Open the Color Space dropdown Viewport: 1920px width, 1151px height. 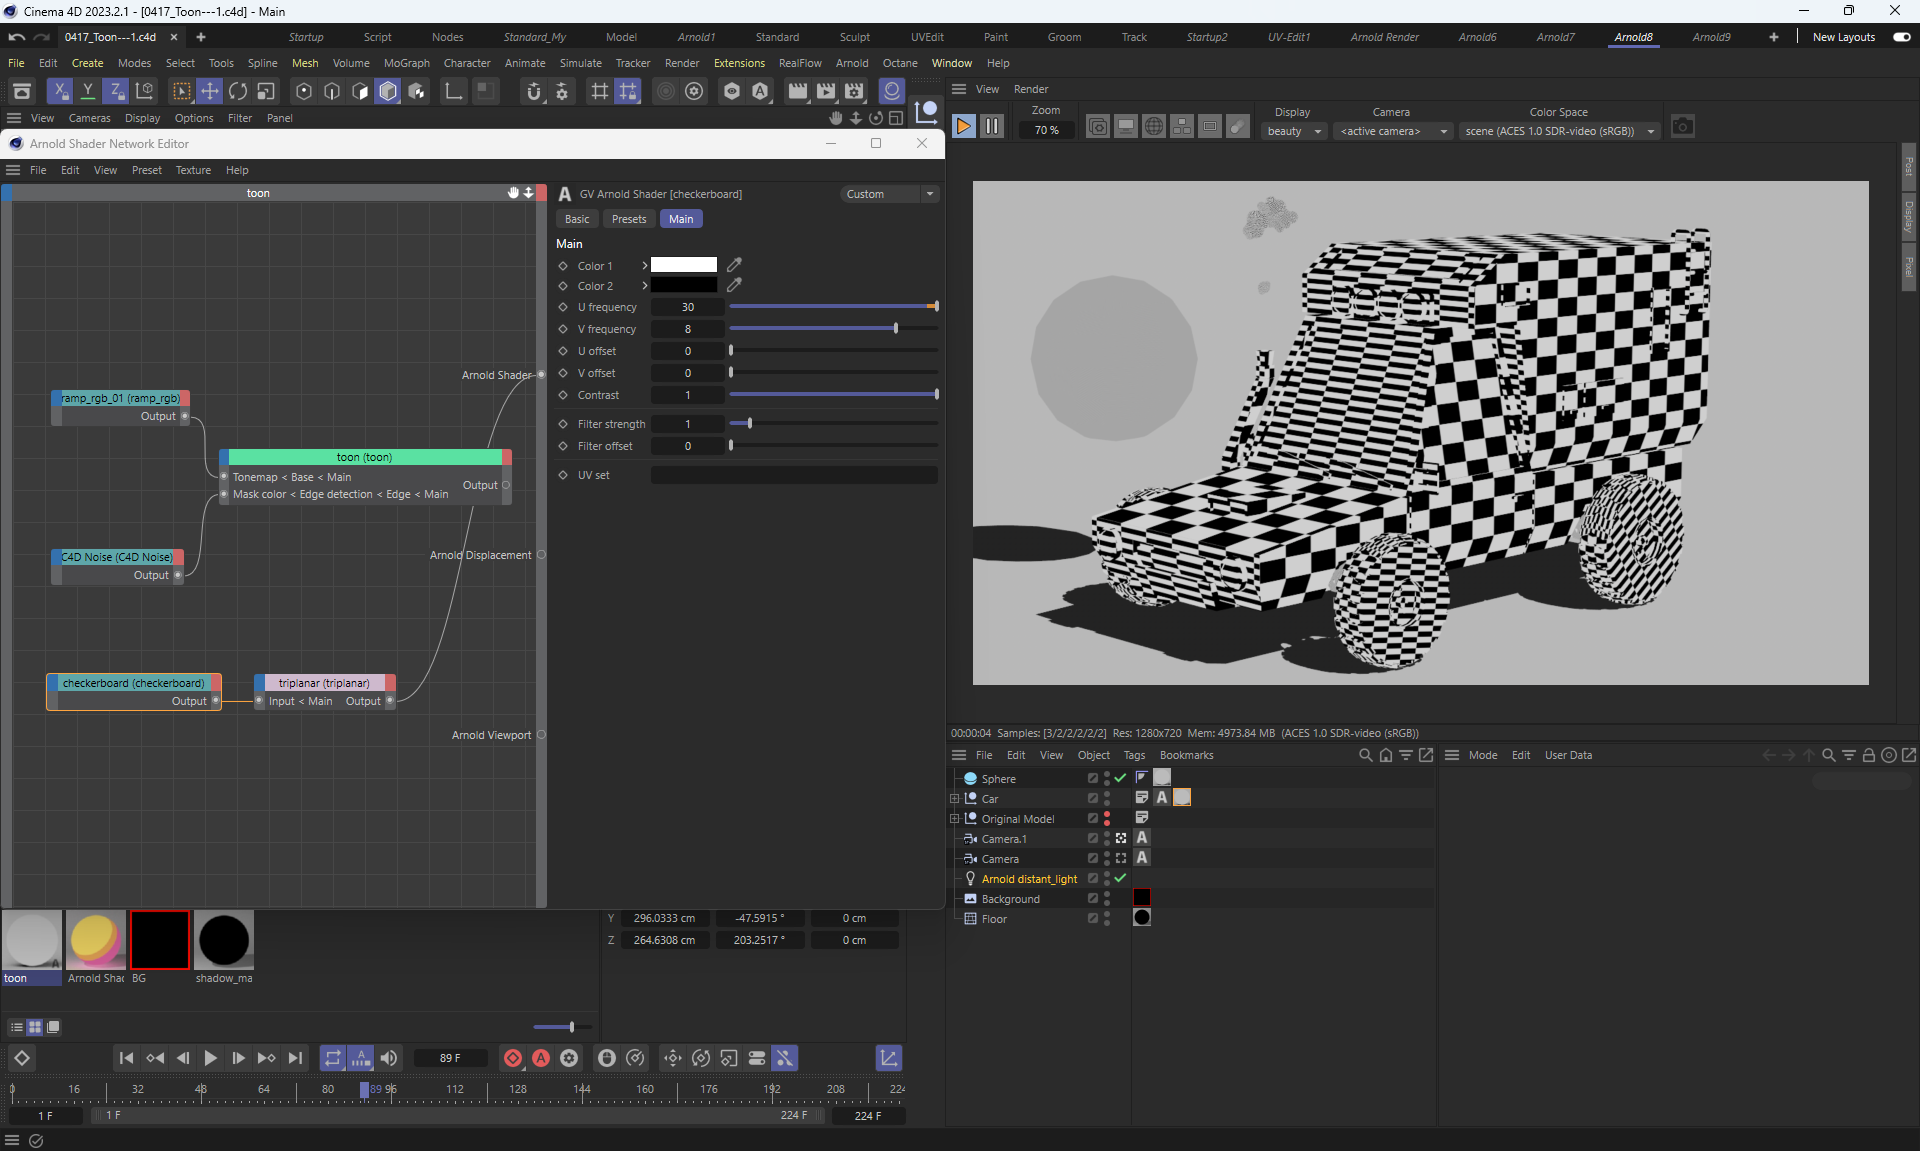1559,131
